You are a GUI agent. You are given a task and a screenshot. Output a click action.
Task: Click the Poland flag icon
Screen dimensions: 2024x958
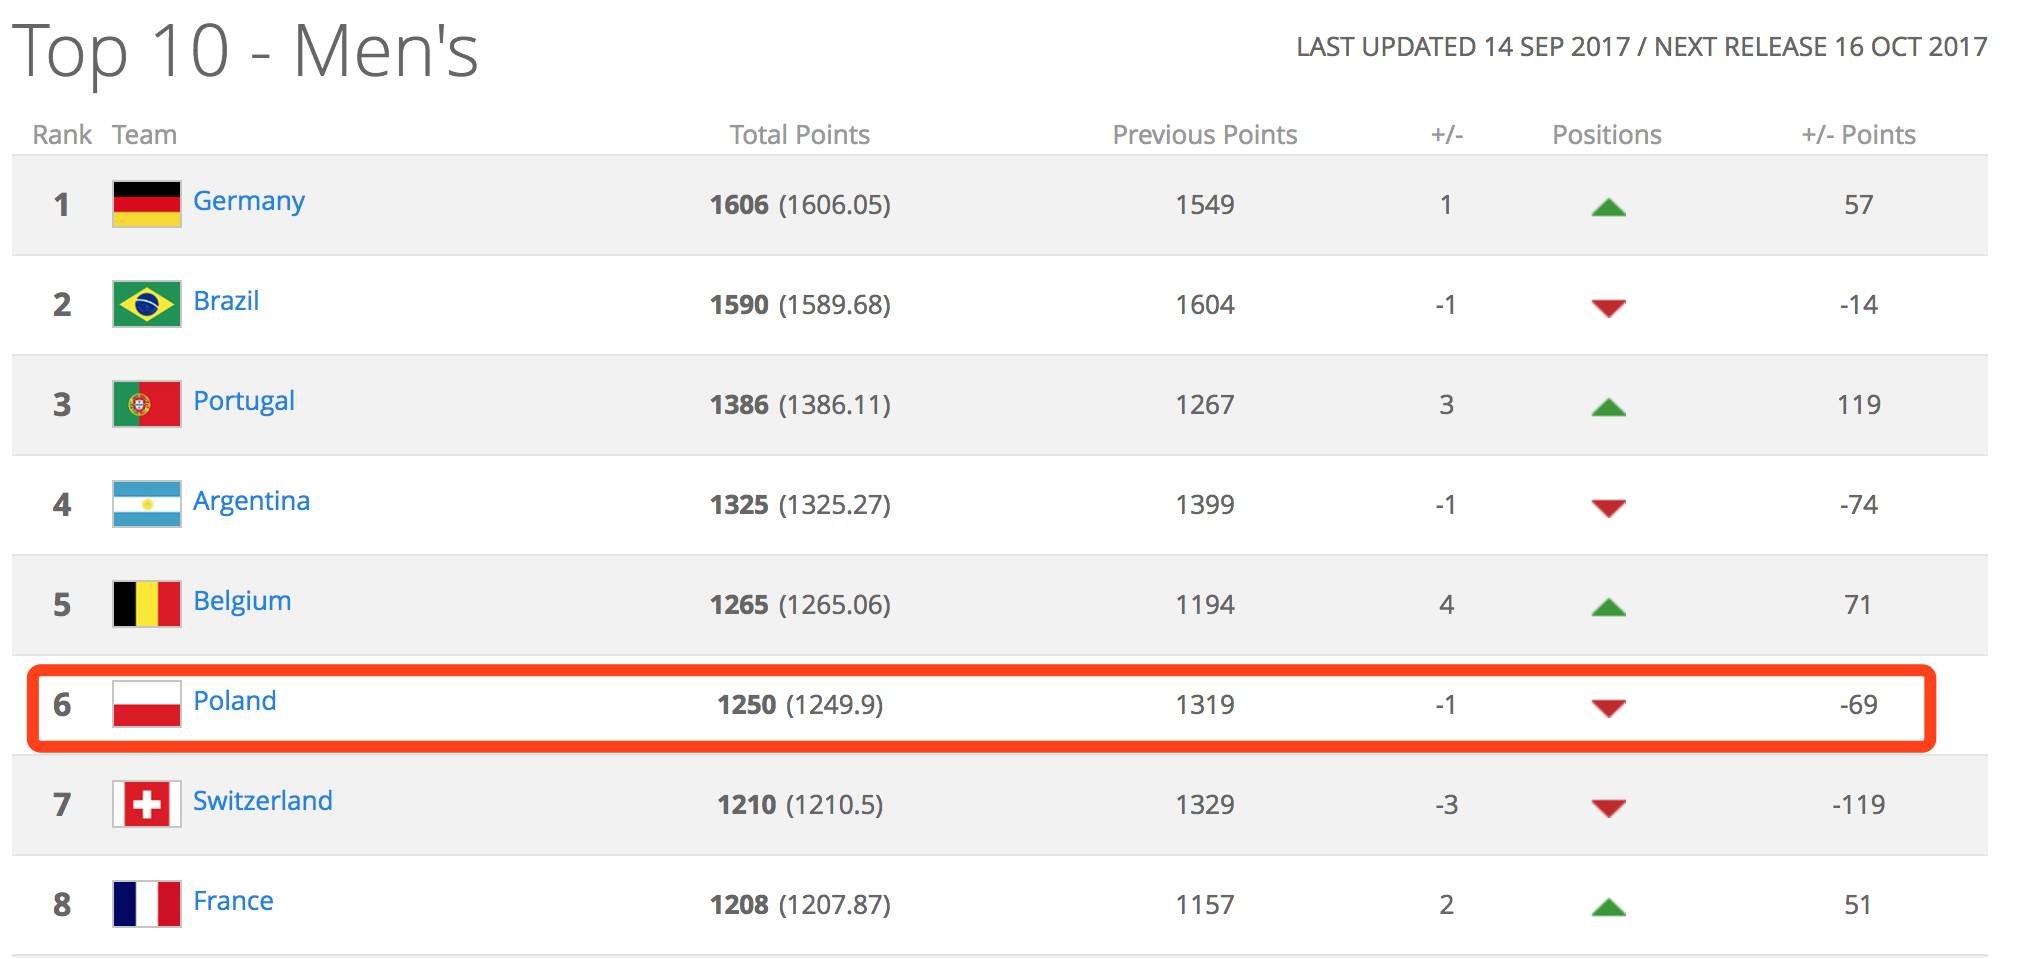pyautogui.click(x=147, y=704)
